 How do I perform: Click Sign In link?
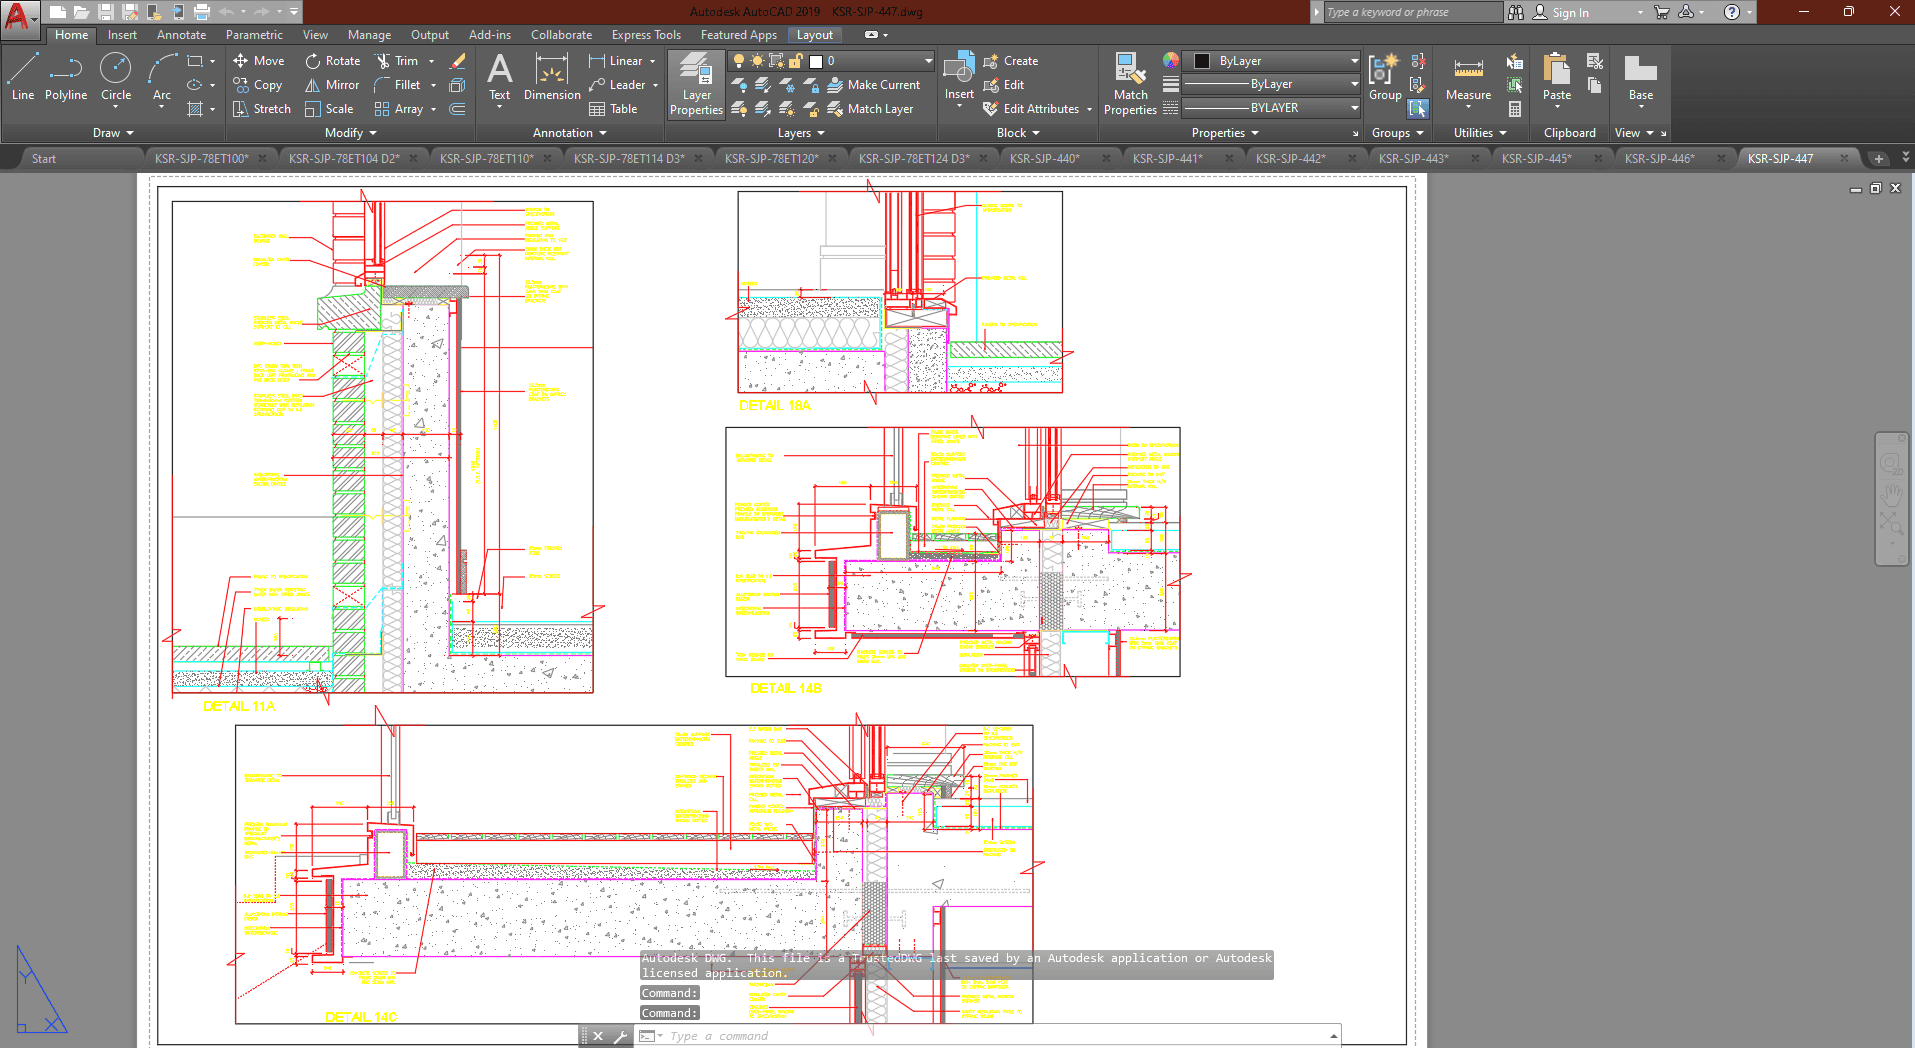[1570, 13]
